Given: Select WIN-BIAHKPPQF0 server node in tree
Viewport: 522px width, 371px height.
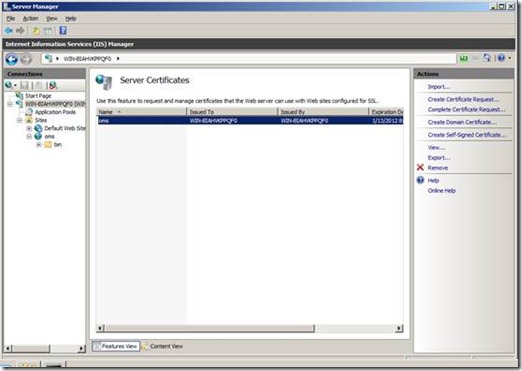Looking at the screenshot, I should [x=55, y=104].
